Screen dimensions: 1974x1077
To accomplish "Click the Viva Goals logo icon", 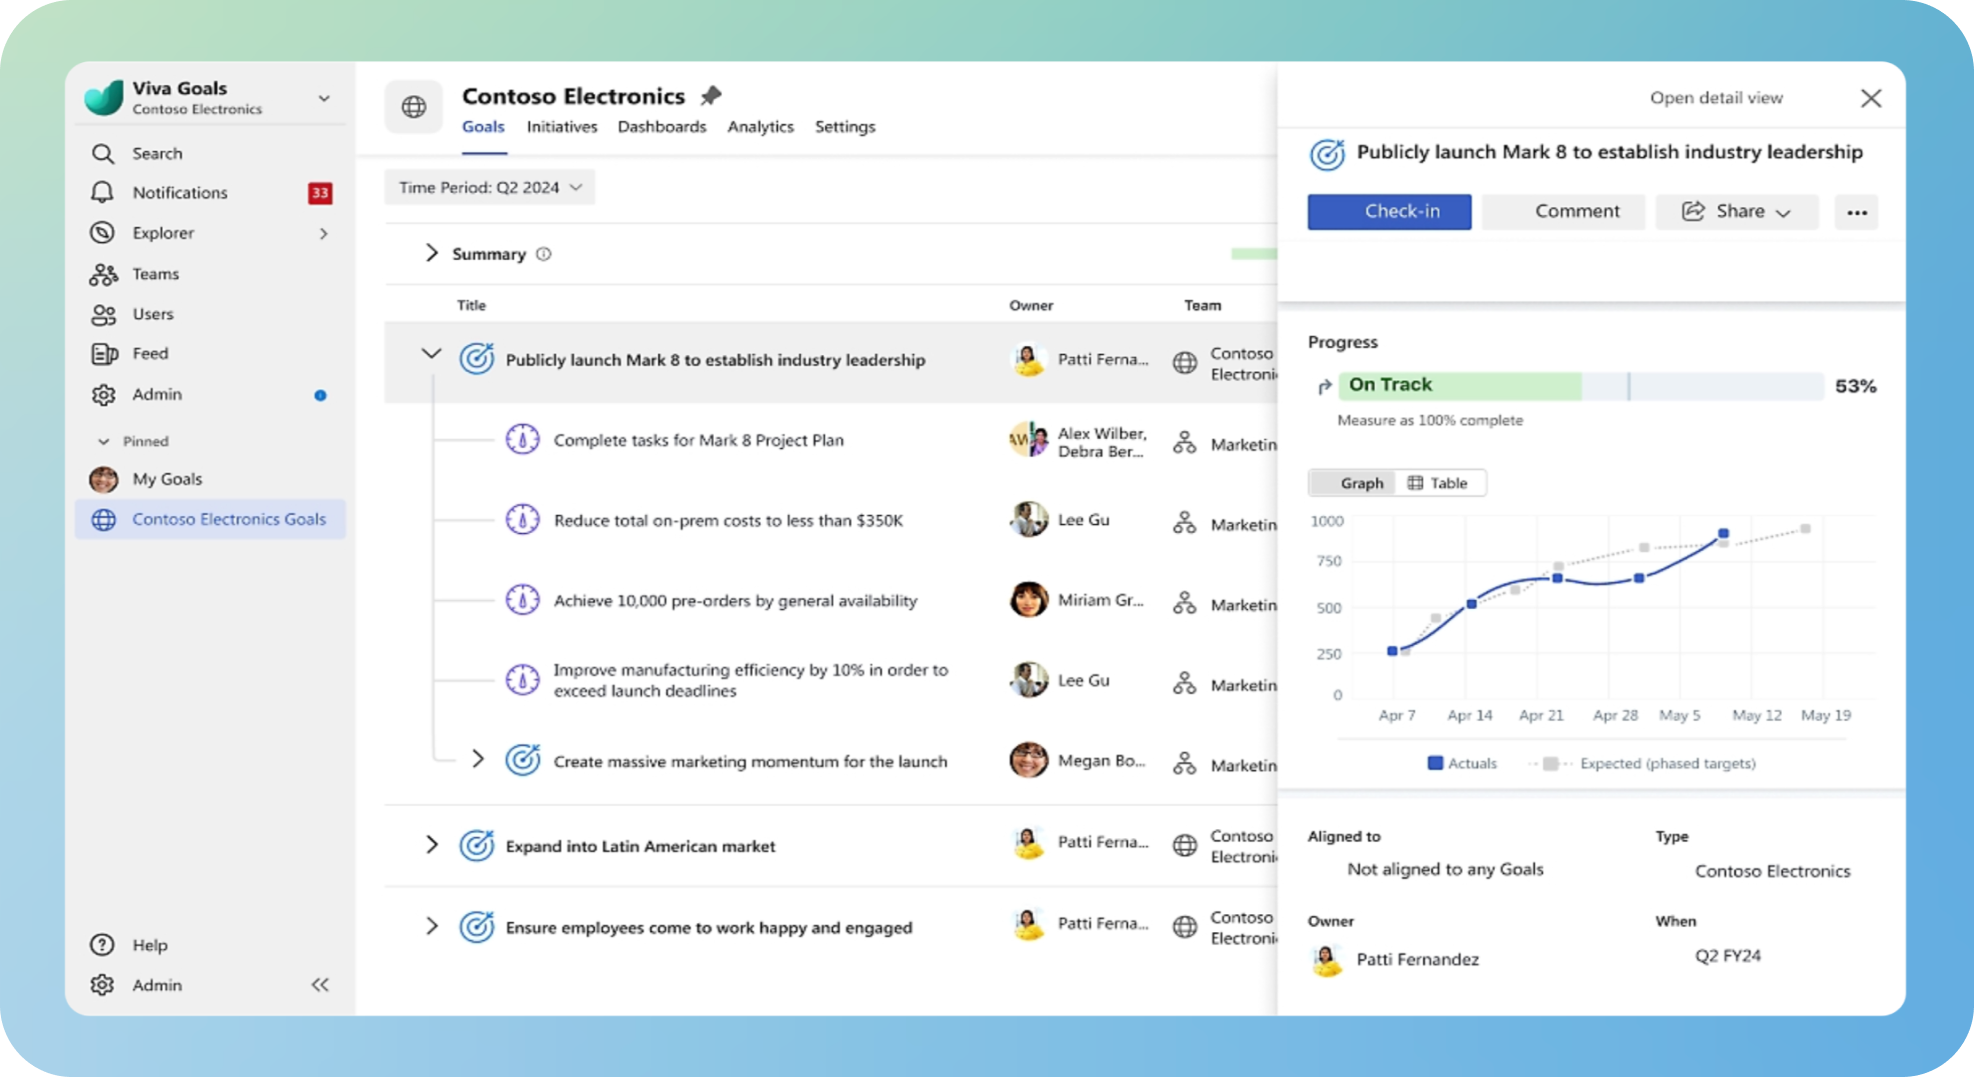I will tap(104, 97).
